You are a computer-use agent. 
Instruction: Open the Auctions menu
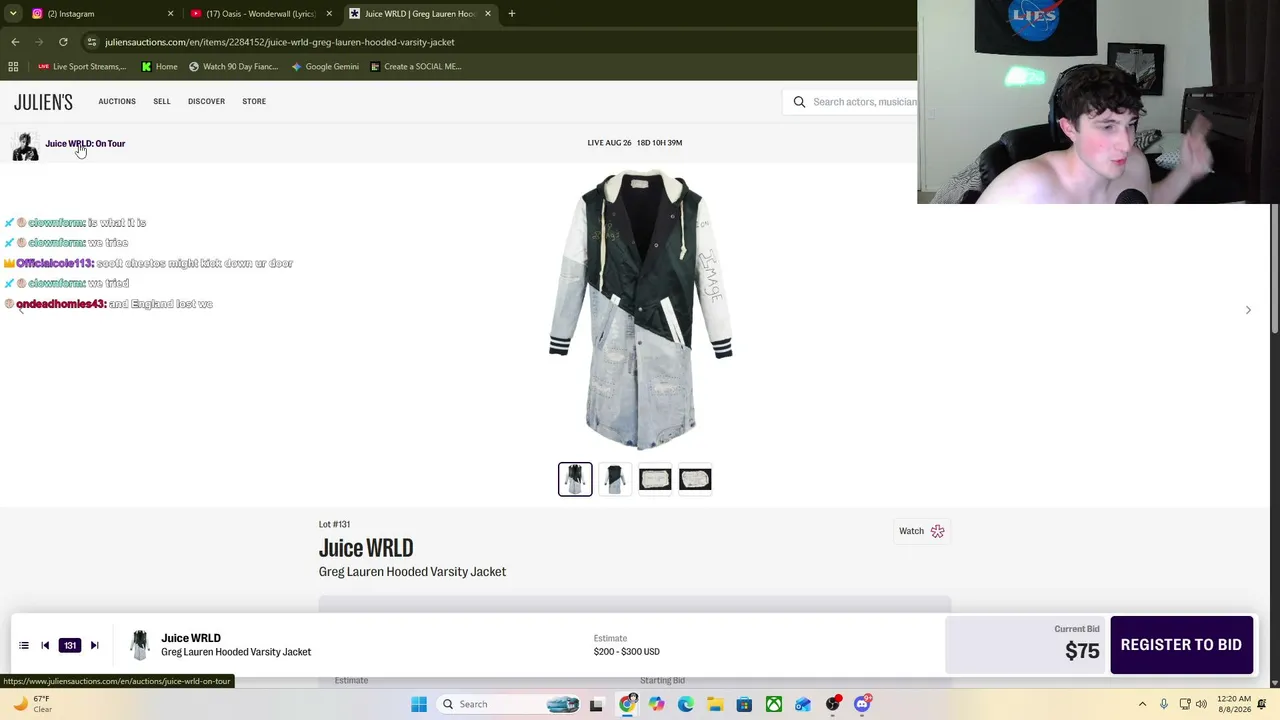(117, 101)
